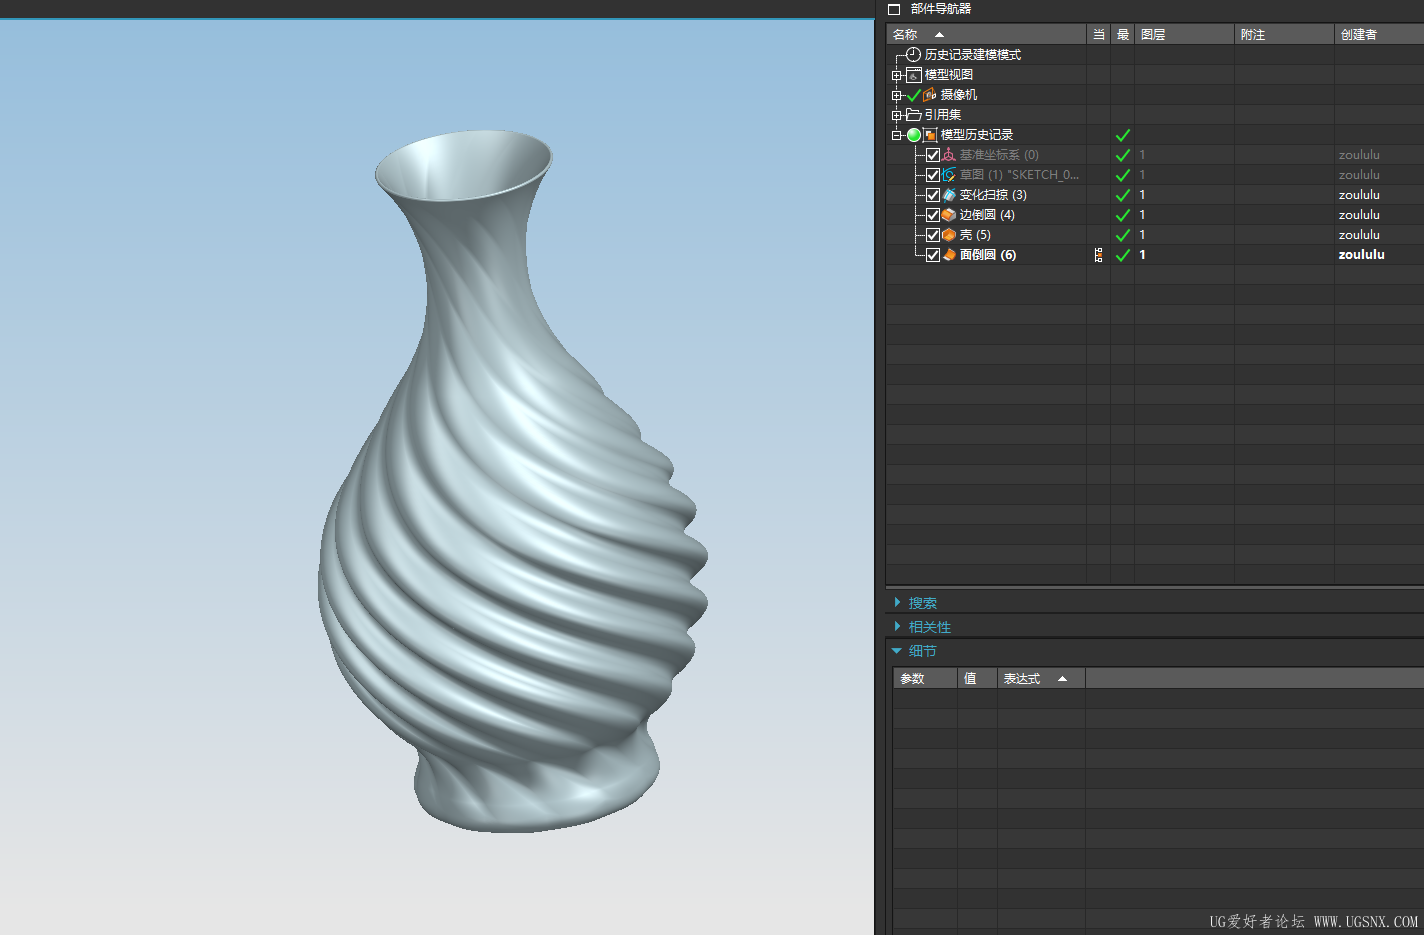
Task: Expand the 模型视图 tree node
Action: 897,75
